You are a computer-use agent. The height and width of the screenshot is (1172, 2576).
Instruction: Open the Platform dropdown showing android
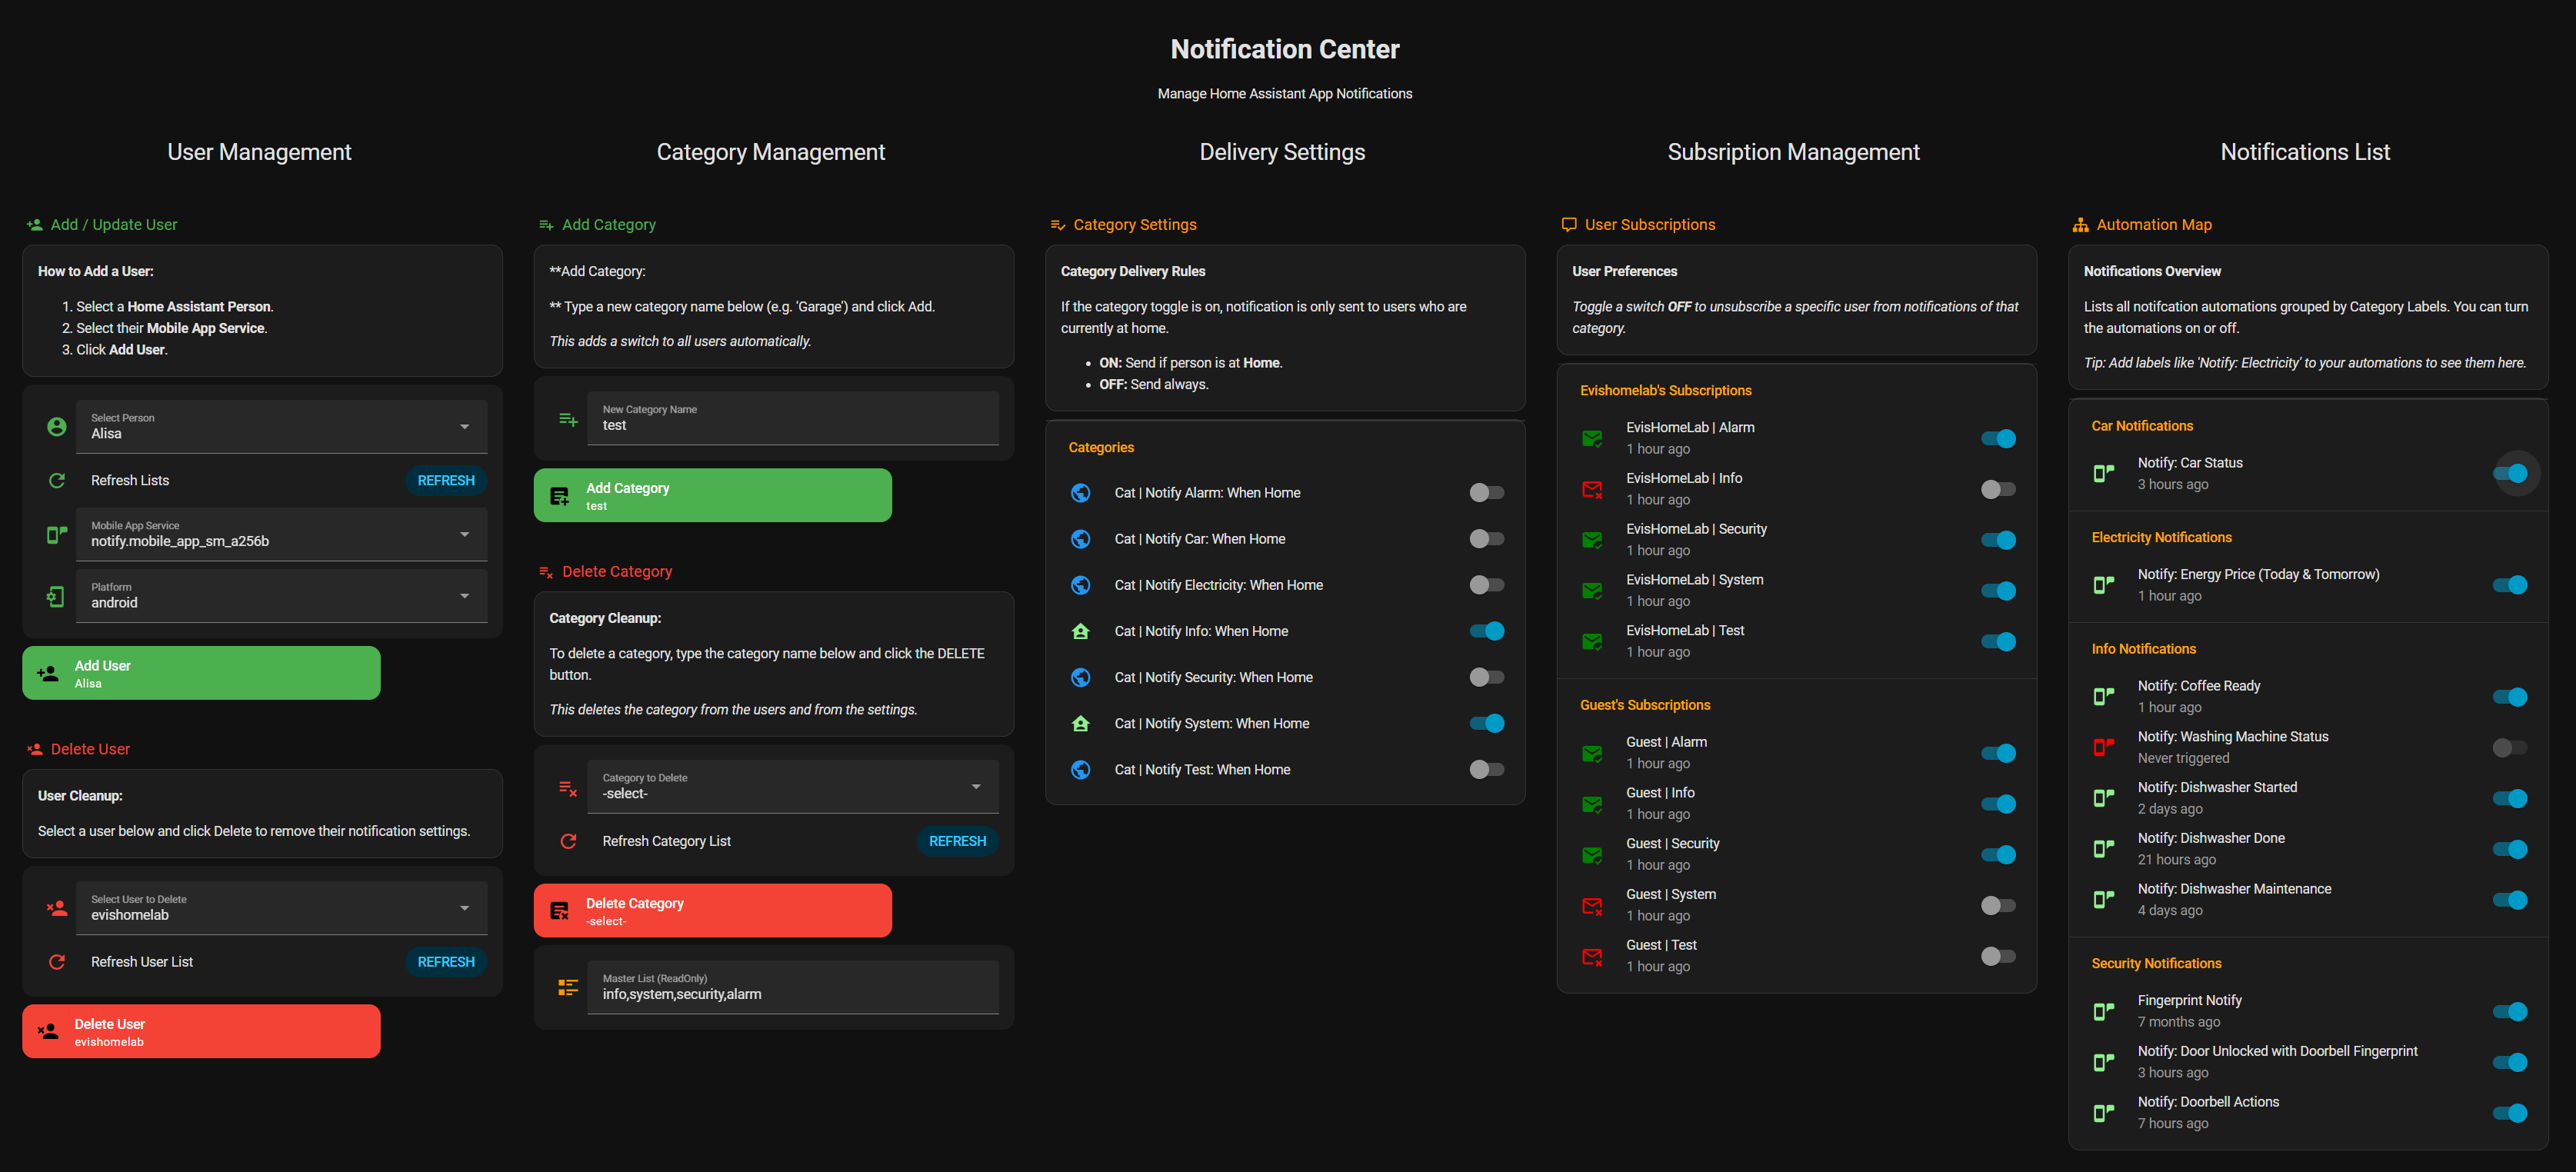point(281,596)
